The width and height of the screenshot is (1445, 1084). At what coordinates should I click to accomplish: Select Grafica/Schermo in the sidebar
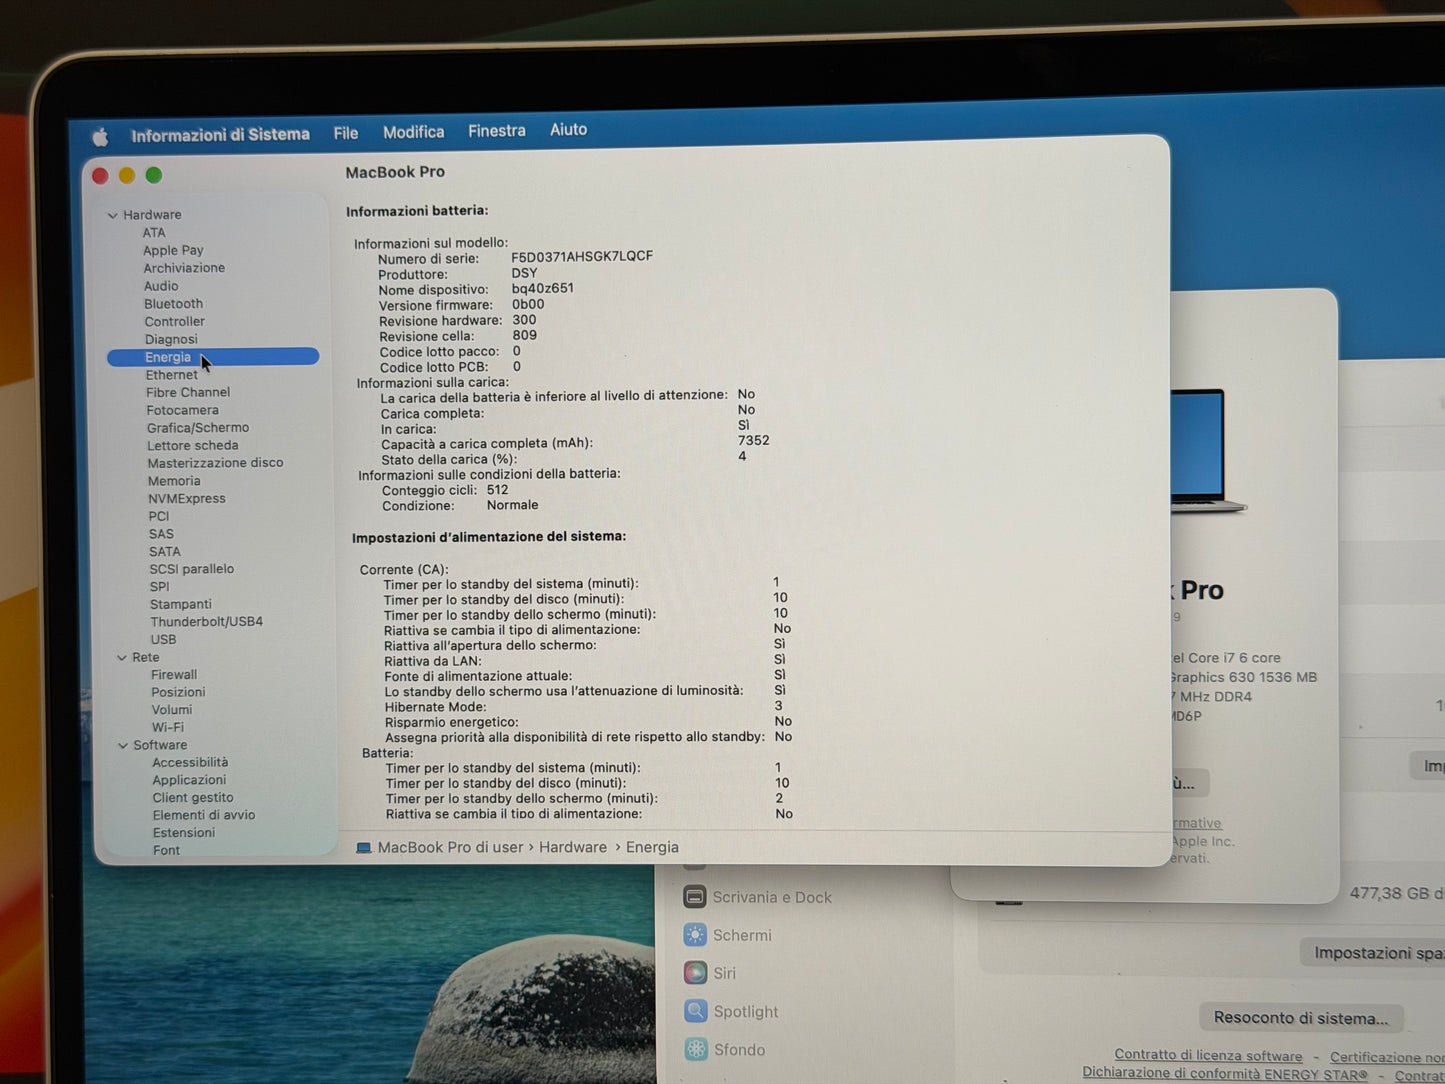(198, 428)
